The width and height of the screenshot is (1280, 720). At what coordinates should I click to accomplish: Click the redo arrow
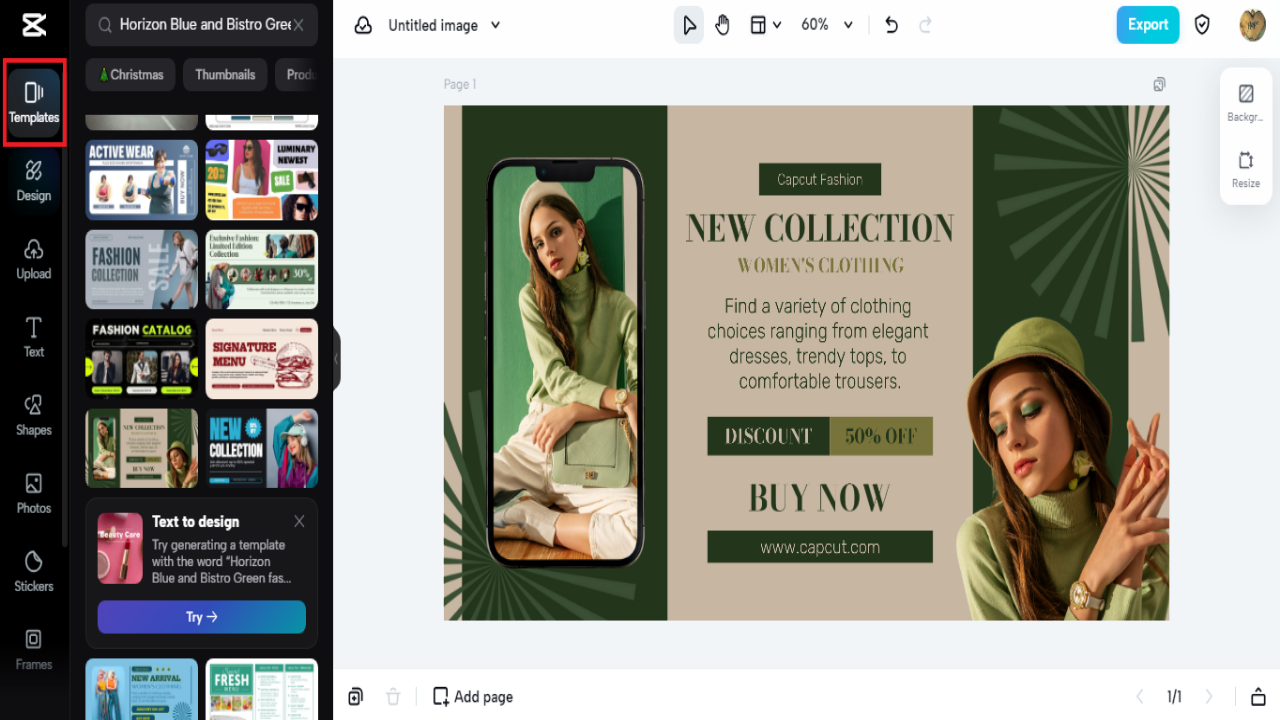point(925,25)
